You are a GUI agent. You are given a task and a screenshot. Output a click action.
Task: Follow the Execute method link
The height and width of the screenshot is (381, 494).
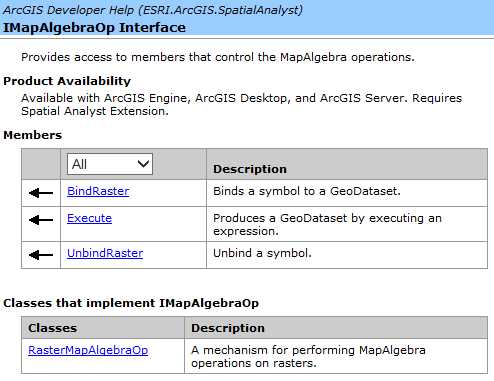(x=89, y=218)
